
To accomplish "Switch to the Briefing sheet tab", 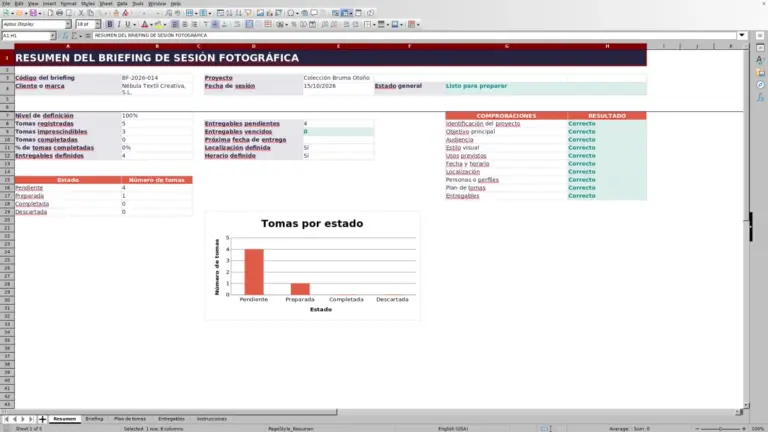I will (94, 419).
